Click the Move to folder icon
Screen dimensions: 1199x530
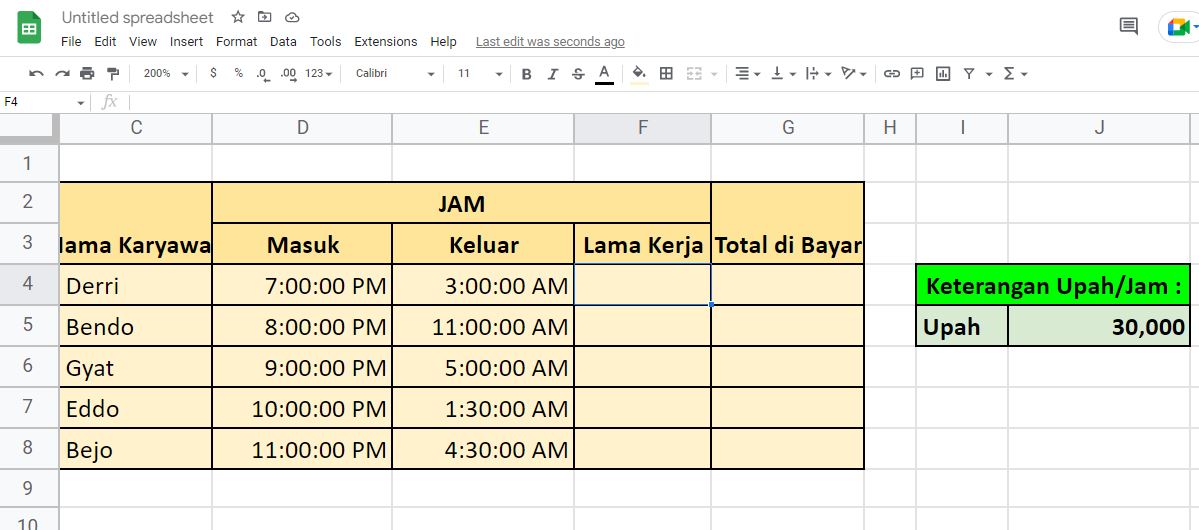point(265,17)
